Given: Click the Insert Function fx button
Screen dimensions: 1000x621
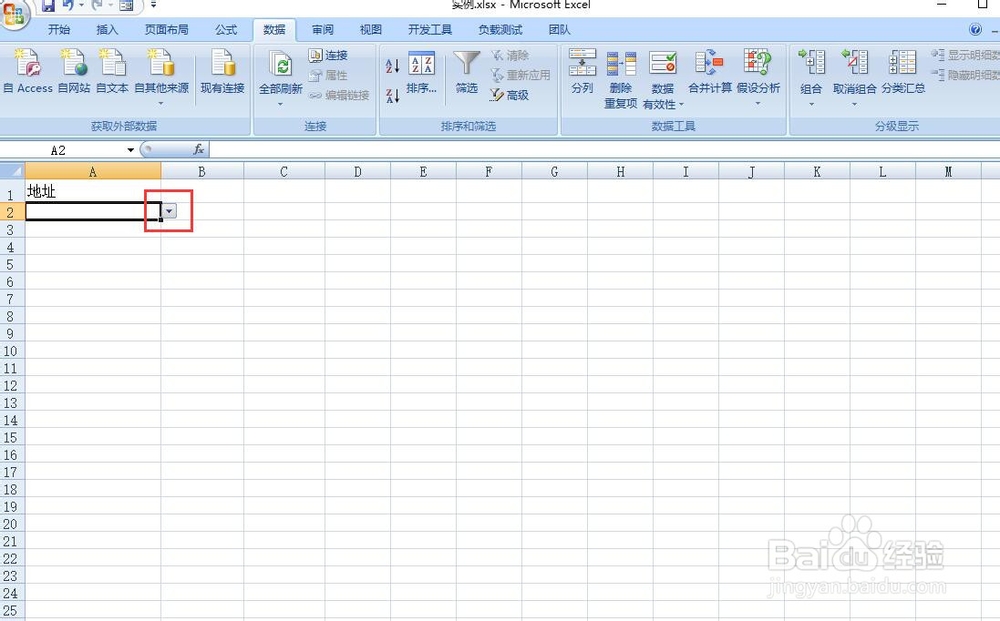Looking at the screenshot, I should (199, 149).
